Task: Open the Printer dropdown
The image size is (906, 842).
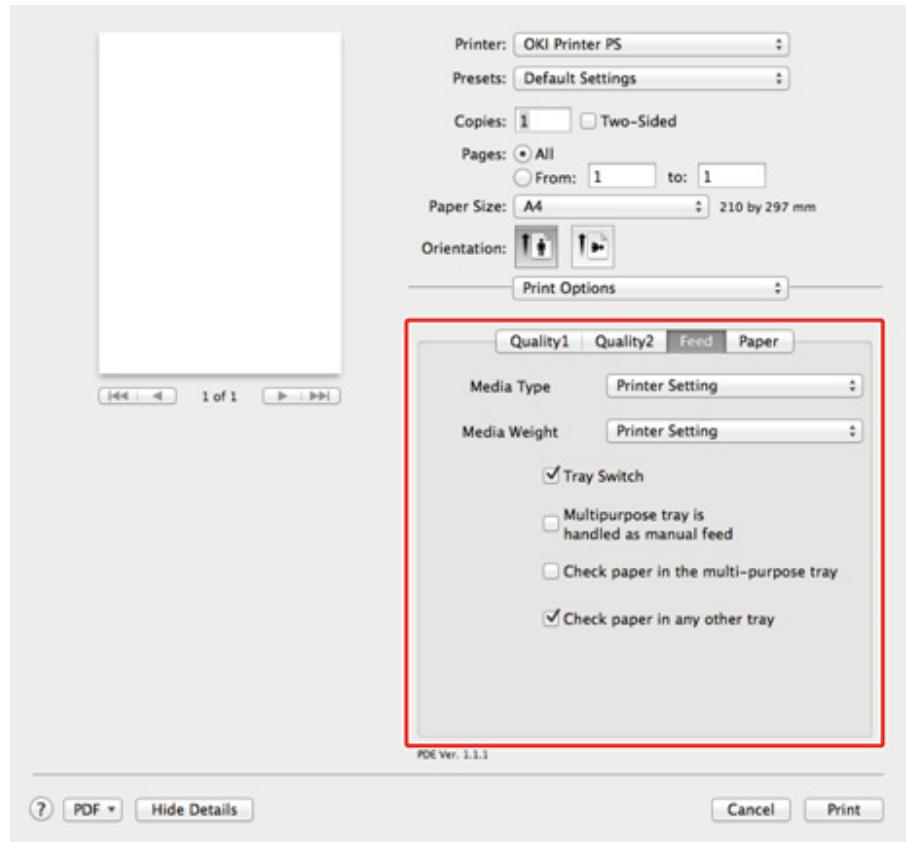Action: click(651, 46)
